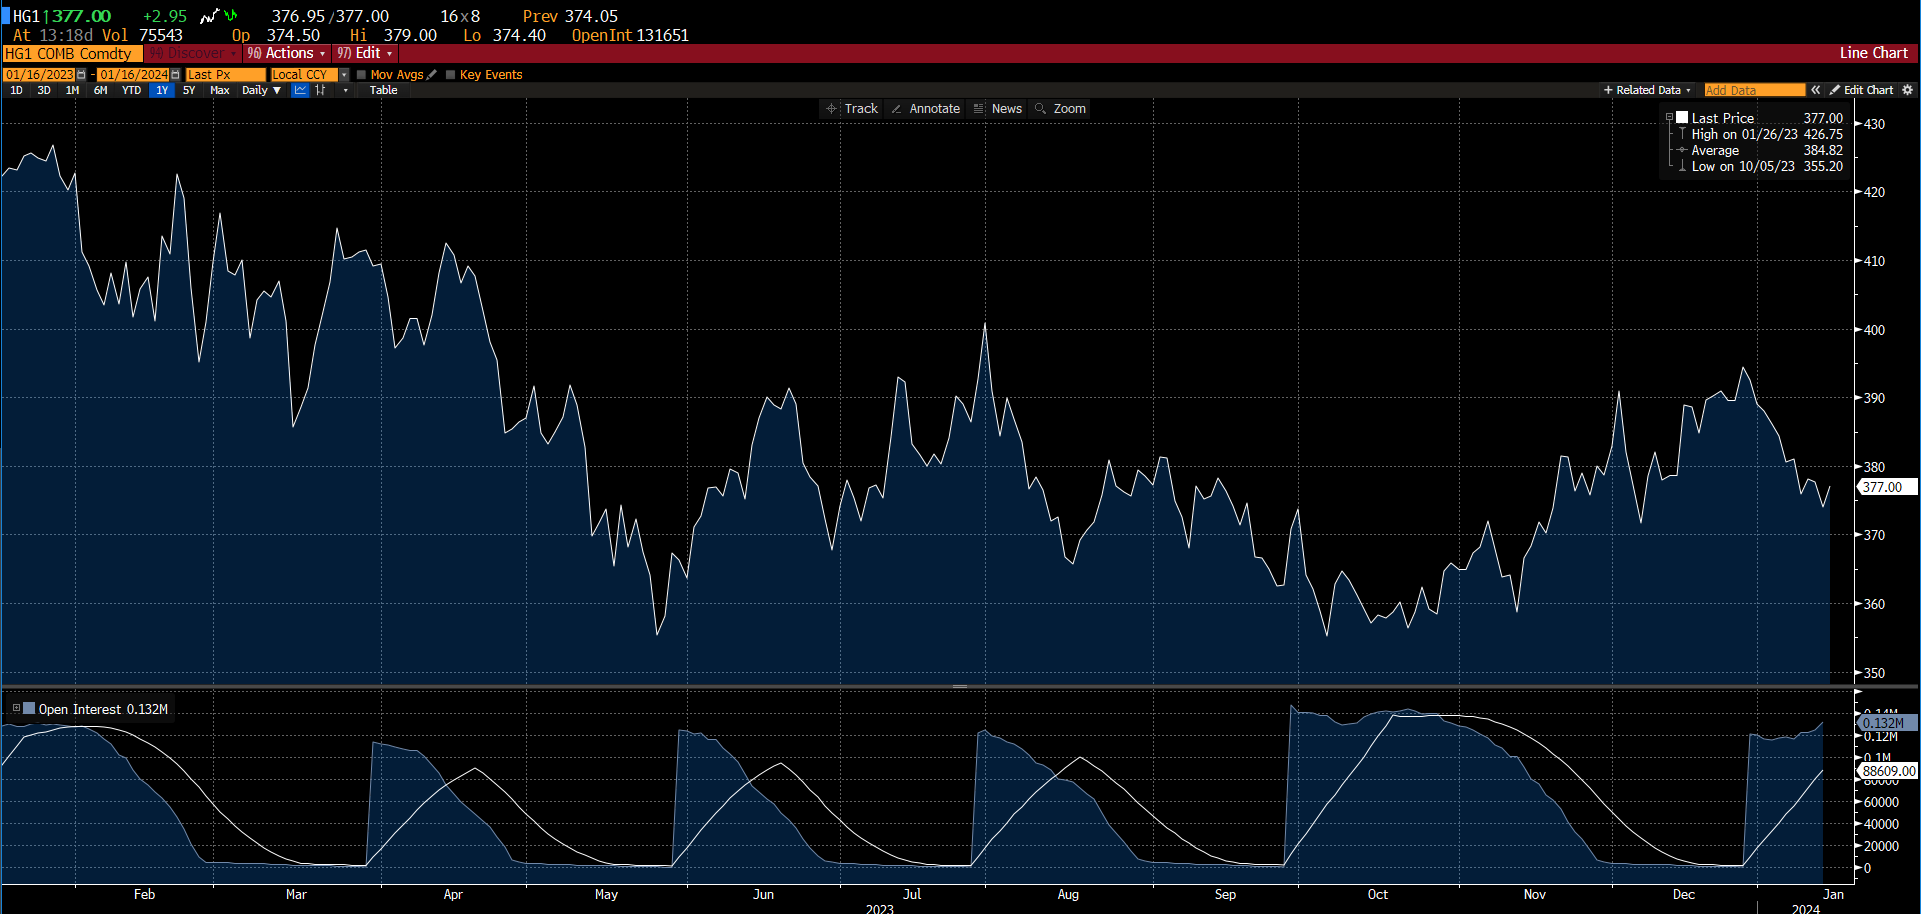This screenshot has height=914, width=1921.
Task: Expand the Related Data dropdown
Action: tap(1647, 90)
